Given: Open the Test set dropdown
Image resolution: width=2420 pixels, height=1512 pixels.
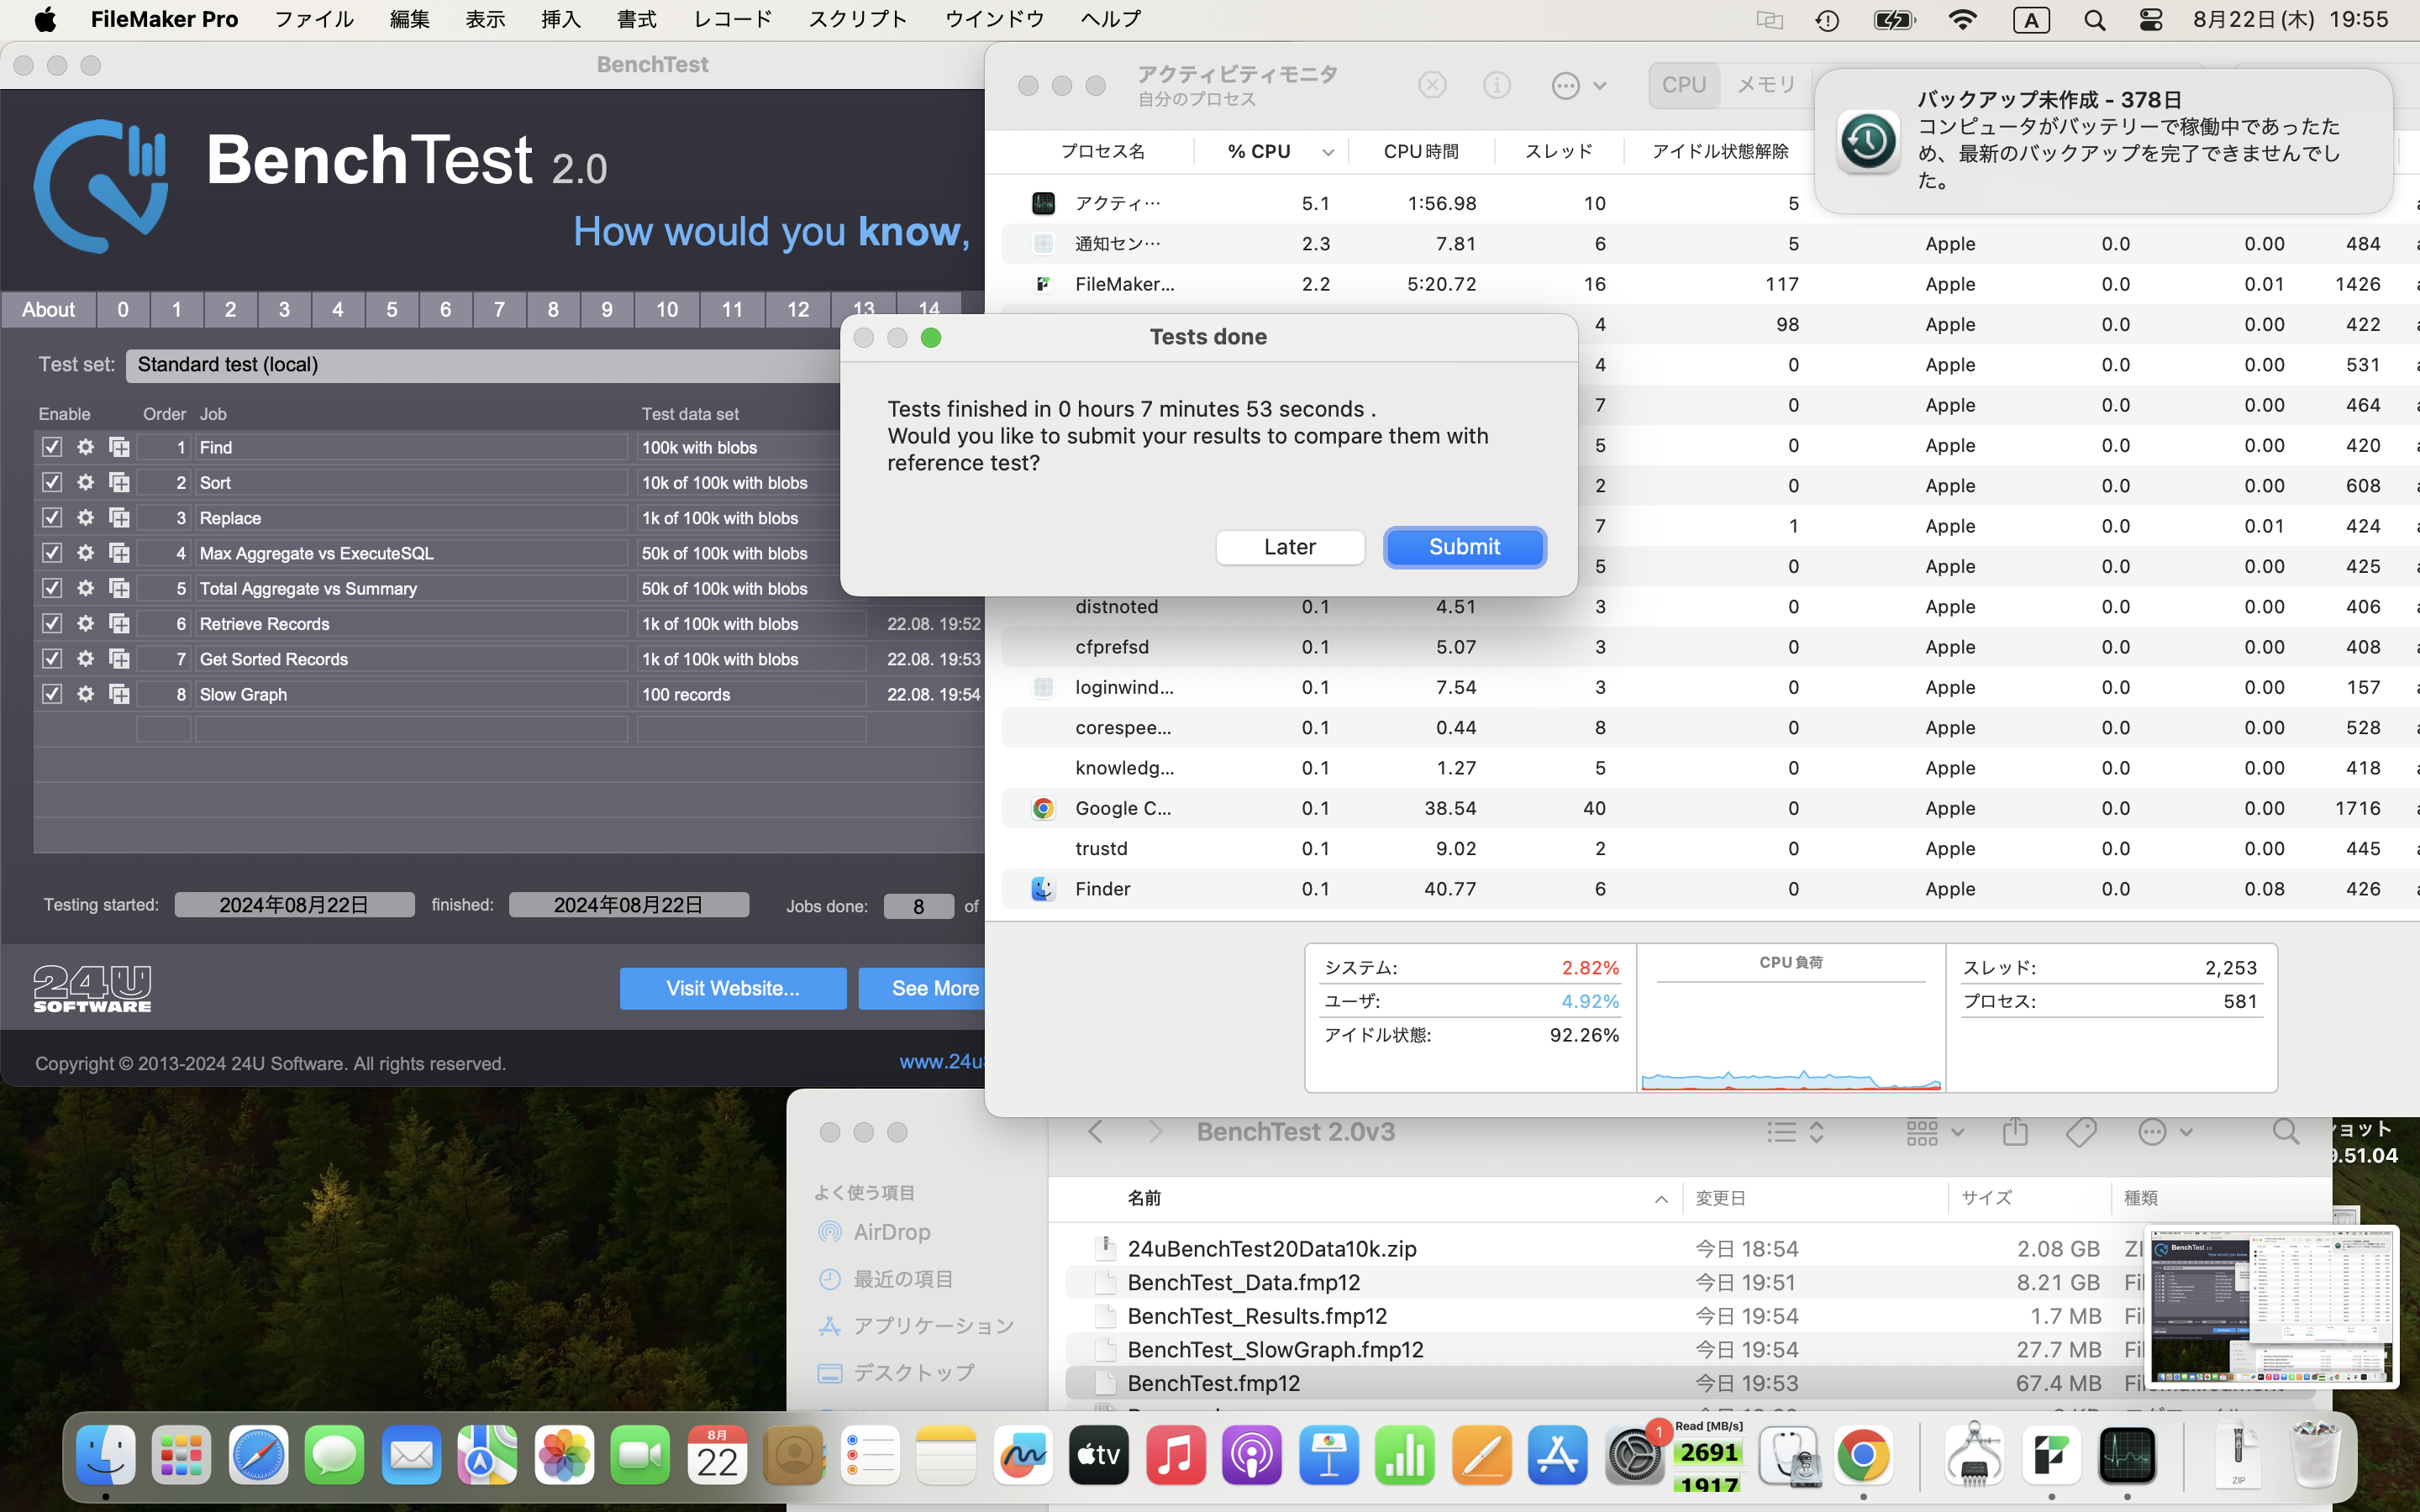Looking at the screenshot, I should coord(483,365).
